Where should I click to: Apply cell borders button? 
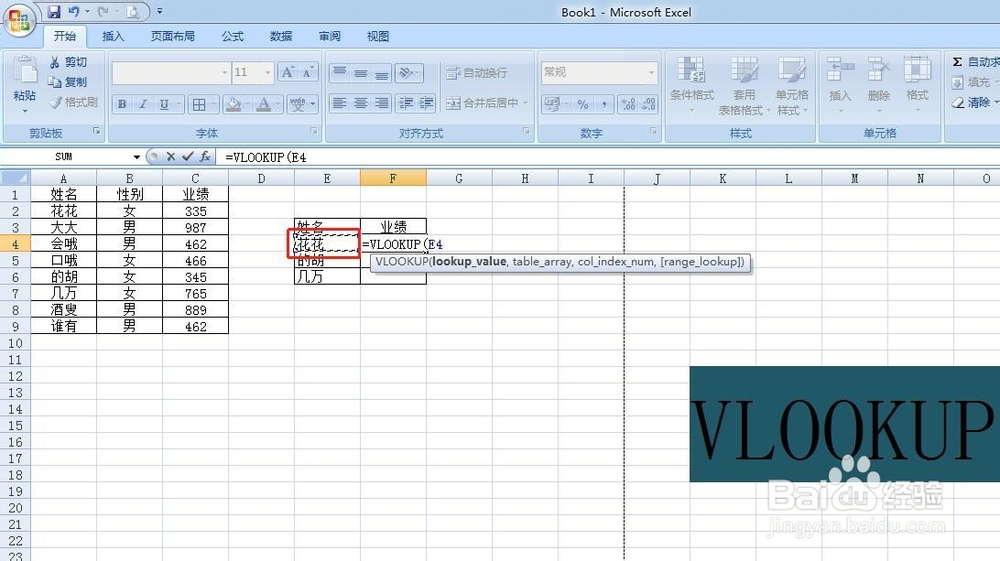199,104
